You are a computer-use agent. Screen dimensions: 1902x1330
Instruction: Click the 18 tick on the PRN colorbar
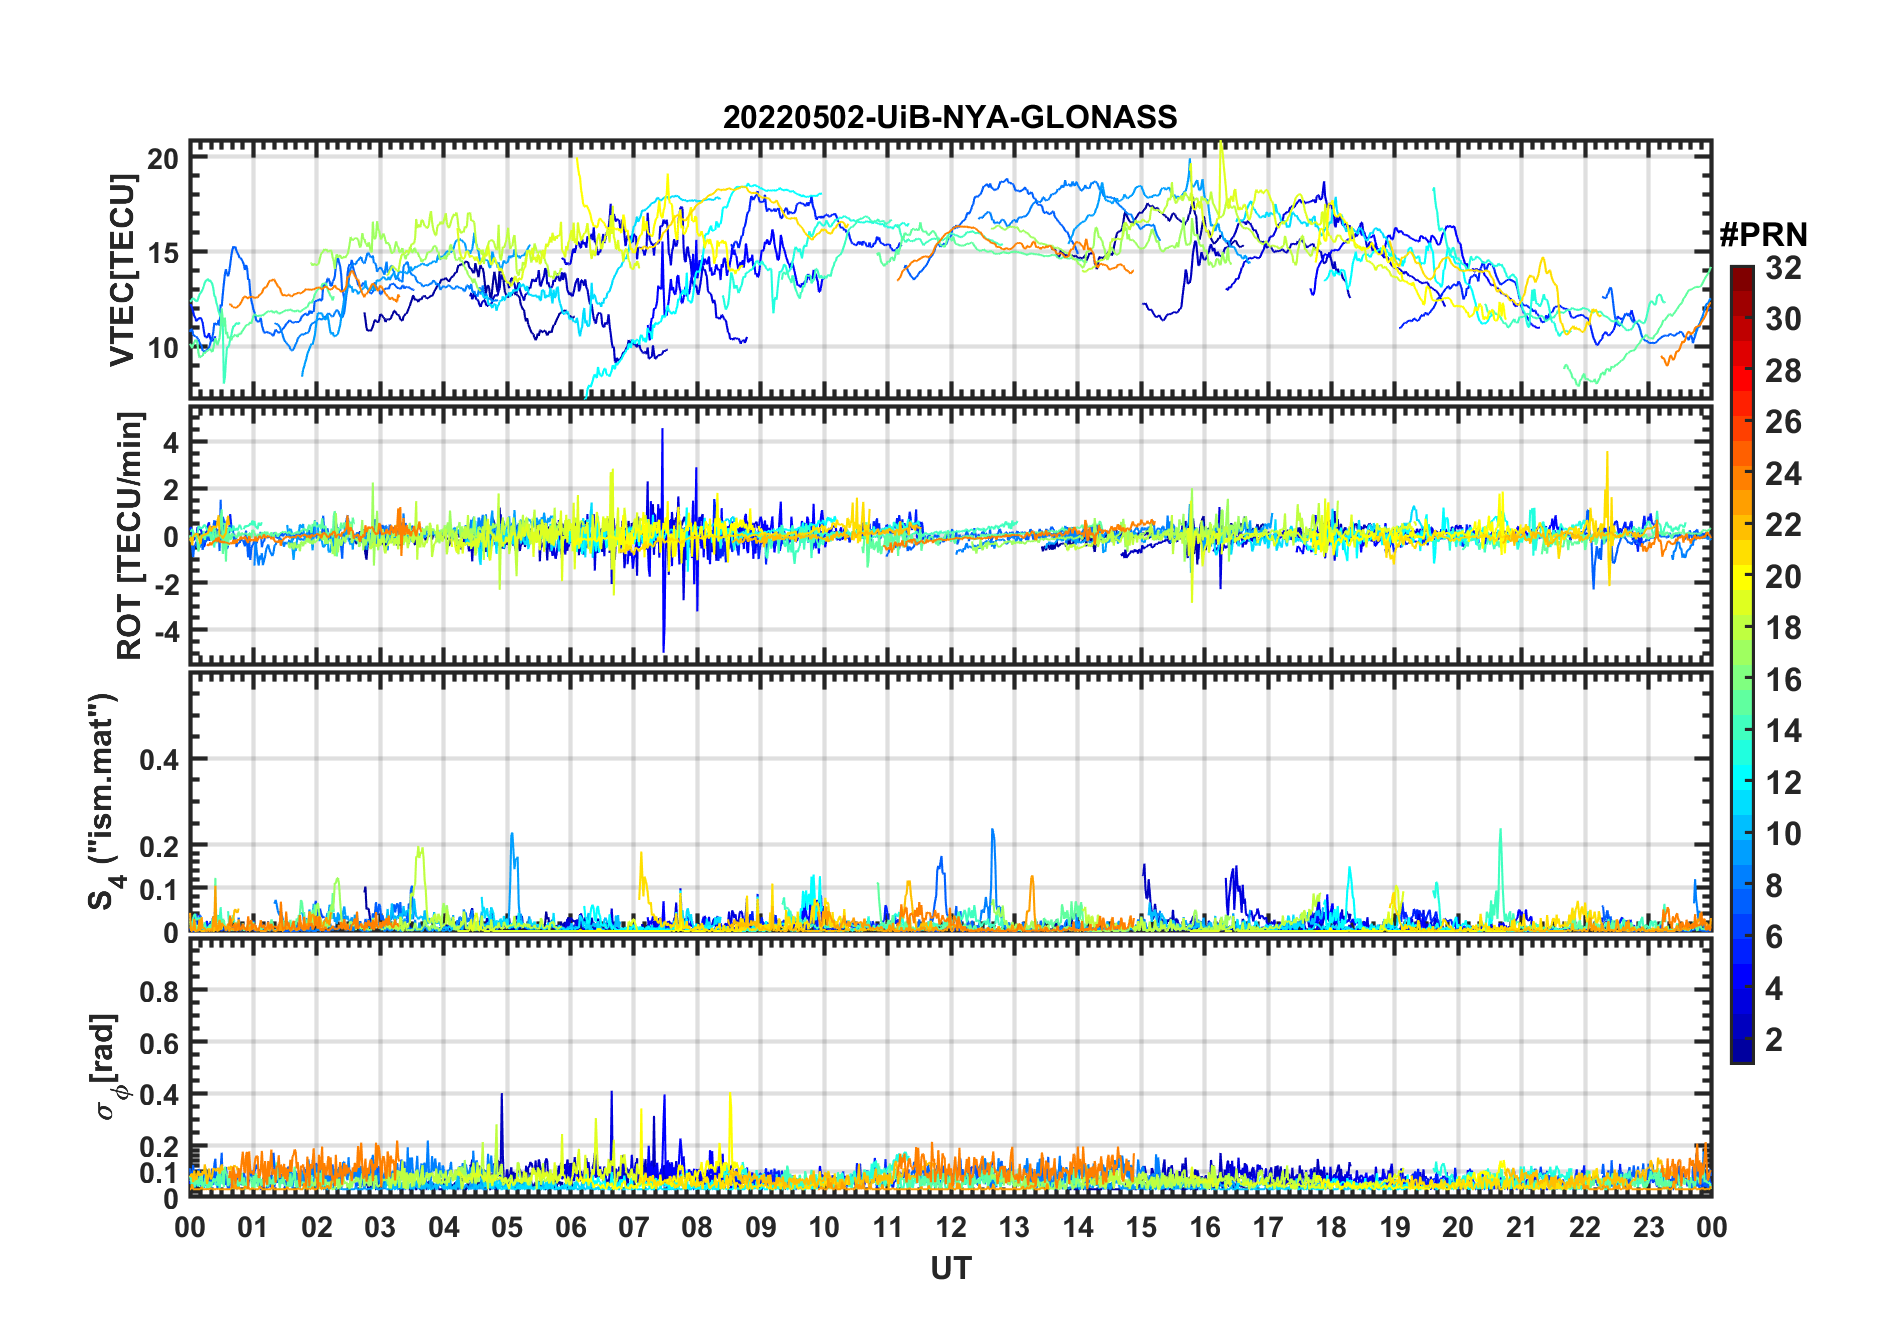(x=1783, y=628)
